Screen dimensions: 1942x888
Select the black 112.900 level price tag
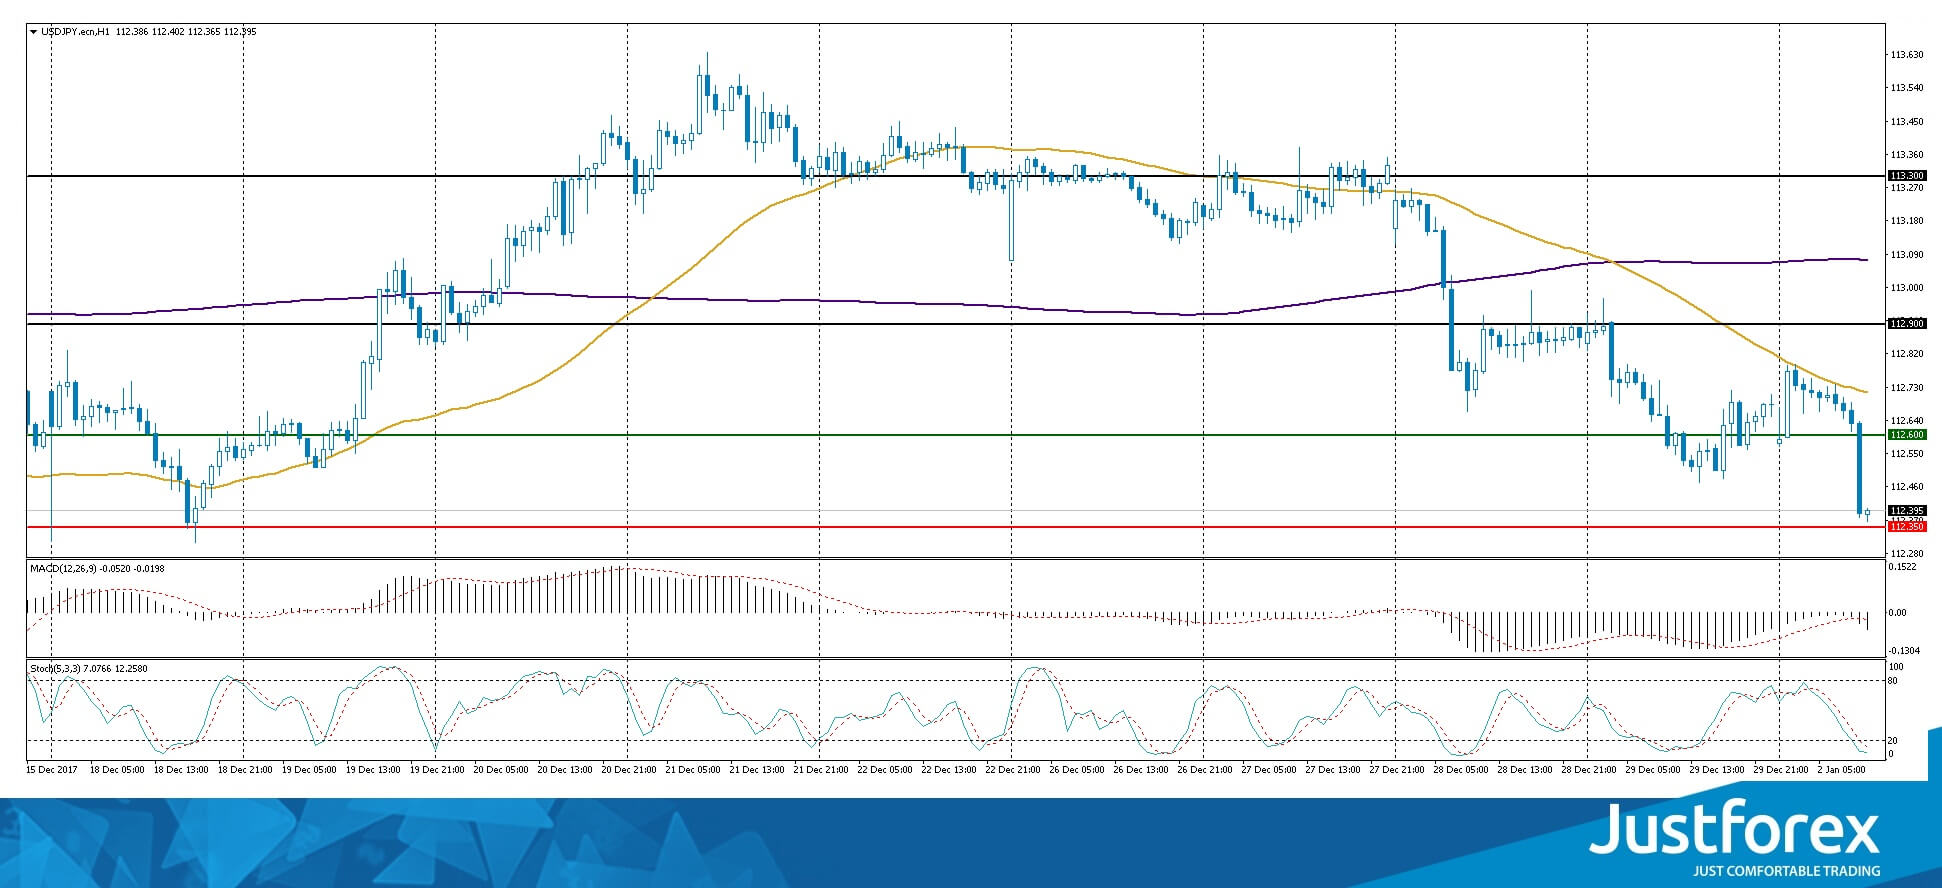pos(1906,324)
